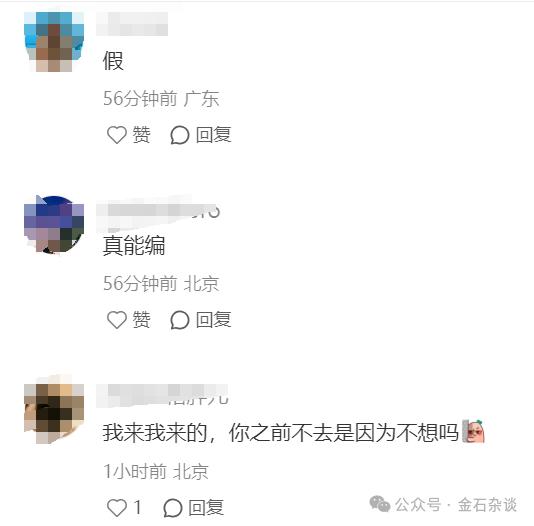Tap heart icon with 1 like

pos(117,508)
